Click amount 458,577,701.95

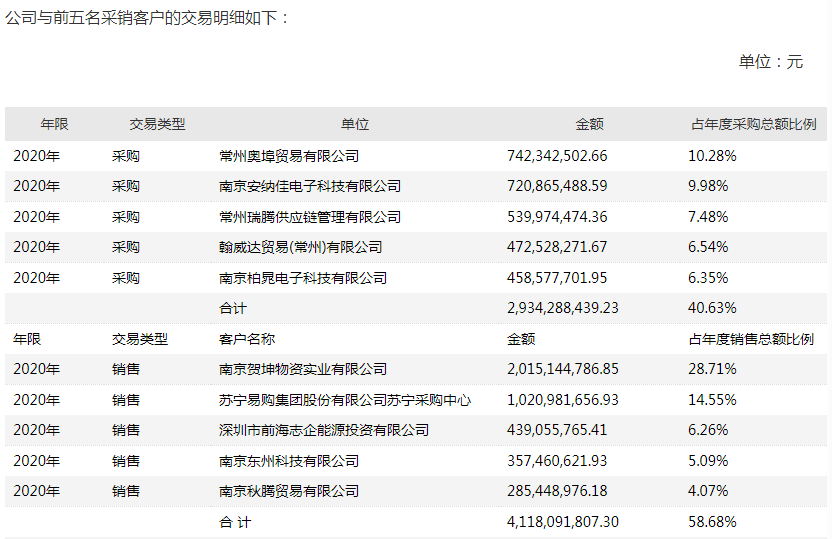pyautogui.click(x=557, y=278)
